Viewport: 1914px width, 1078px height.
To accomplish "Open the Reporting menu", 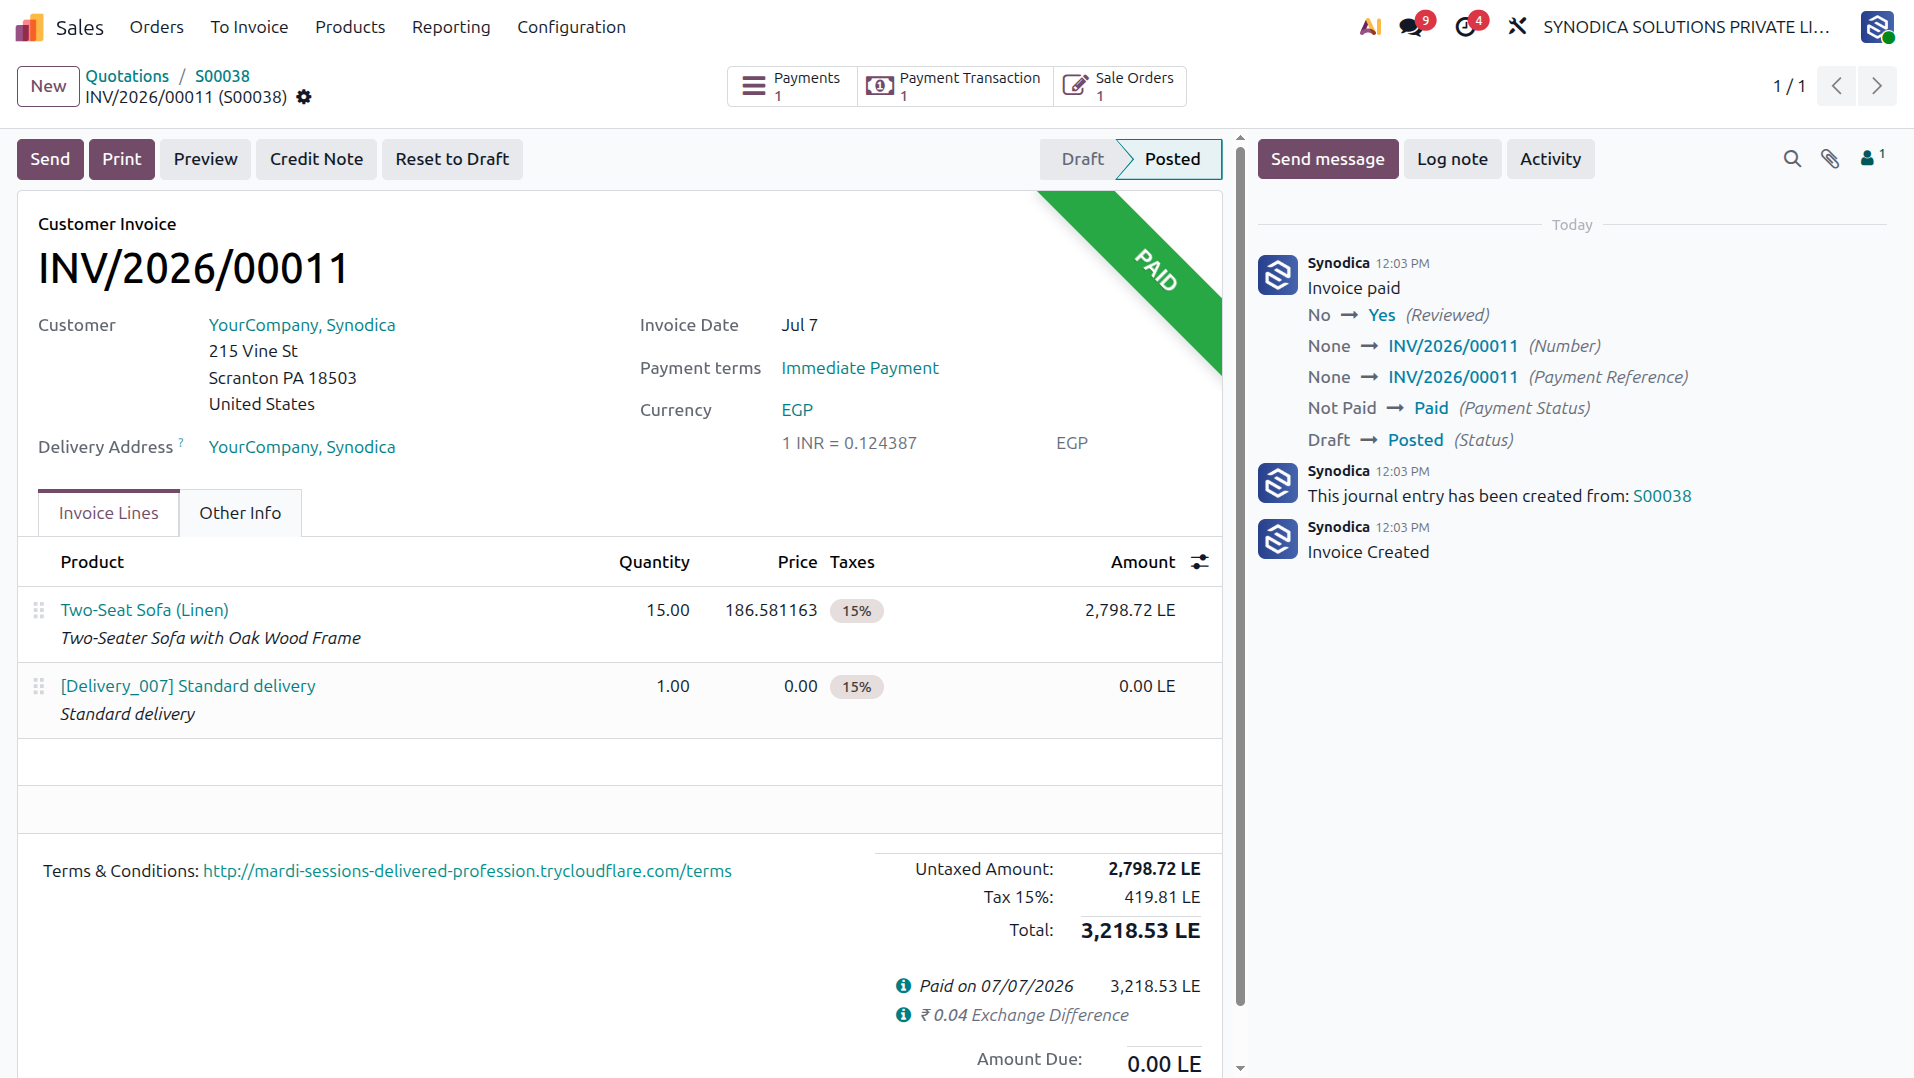I will tap(451, 27).
